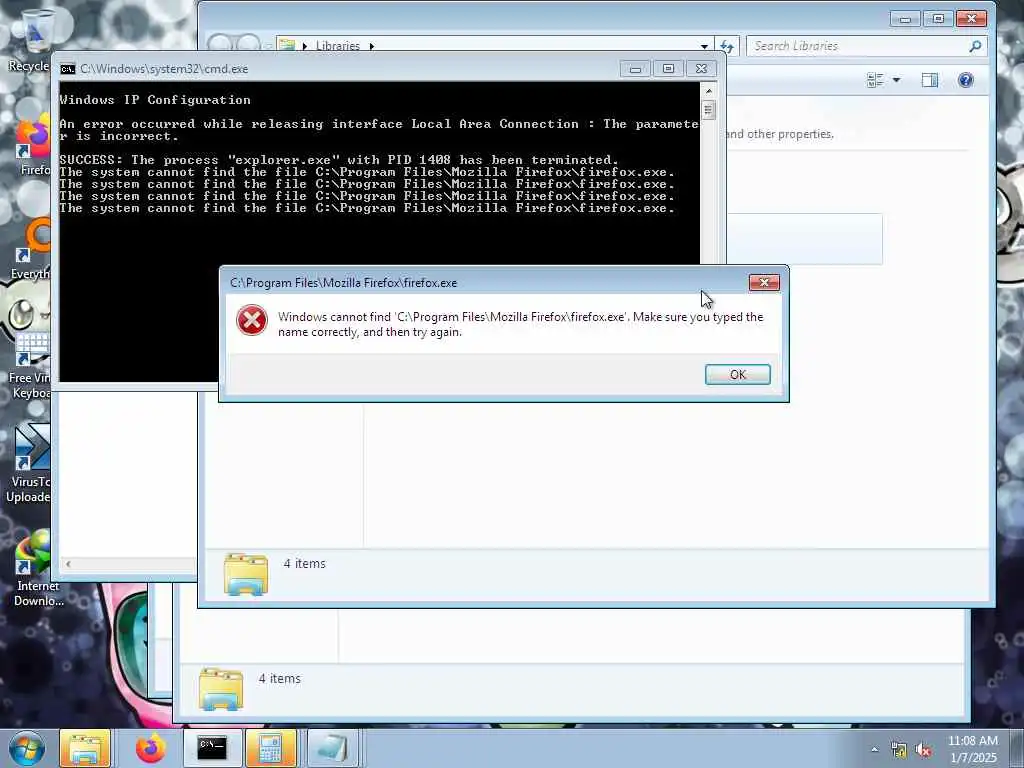Click the cmd window scrollbar thumb
The width and height of the screenshot is (1024, 768).
[x=709, y=109]
